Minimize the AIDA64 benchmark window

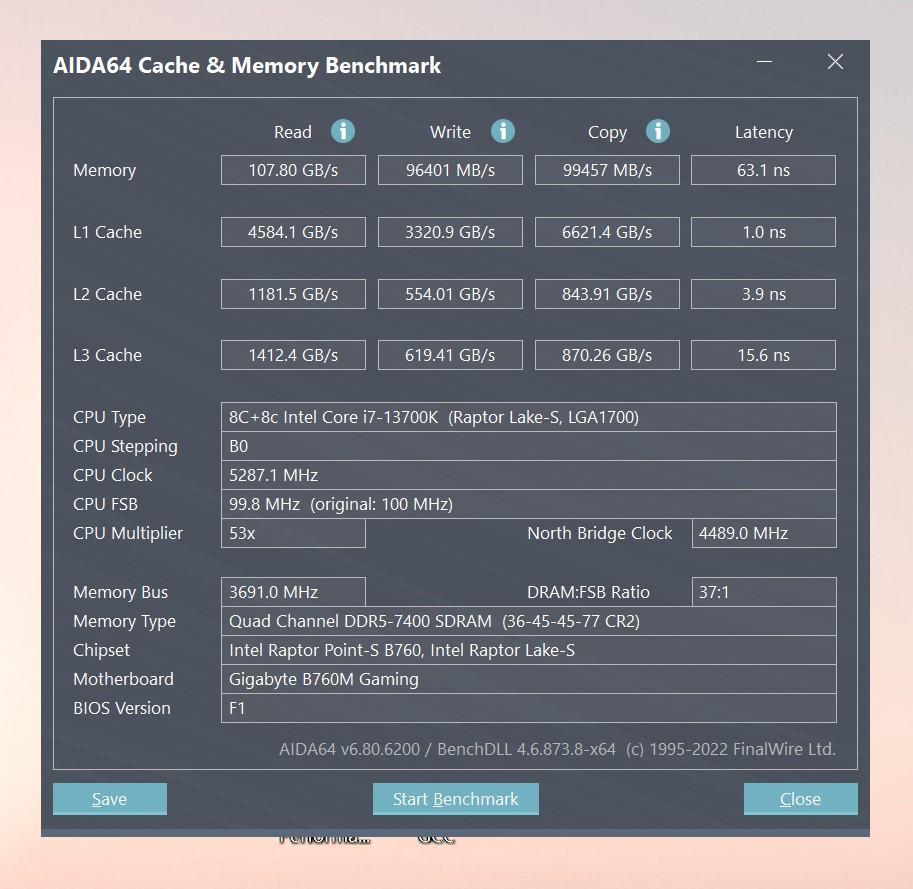(x=765, y=61)
